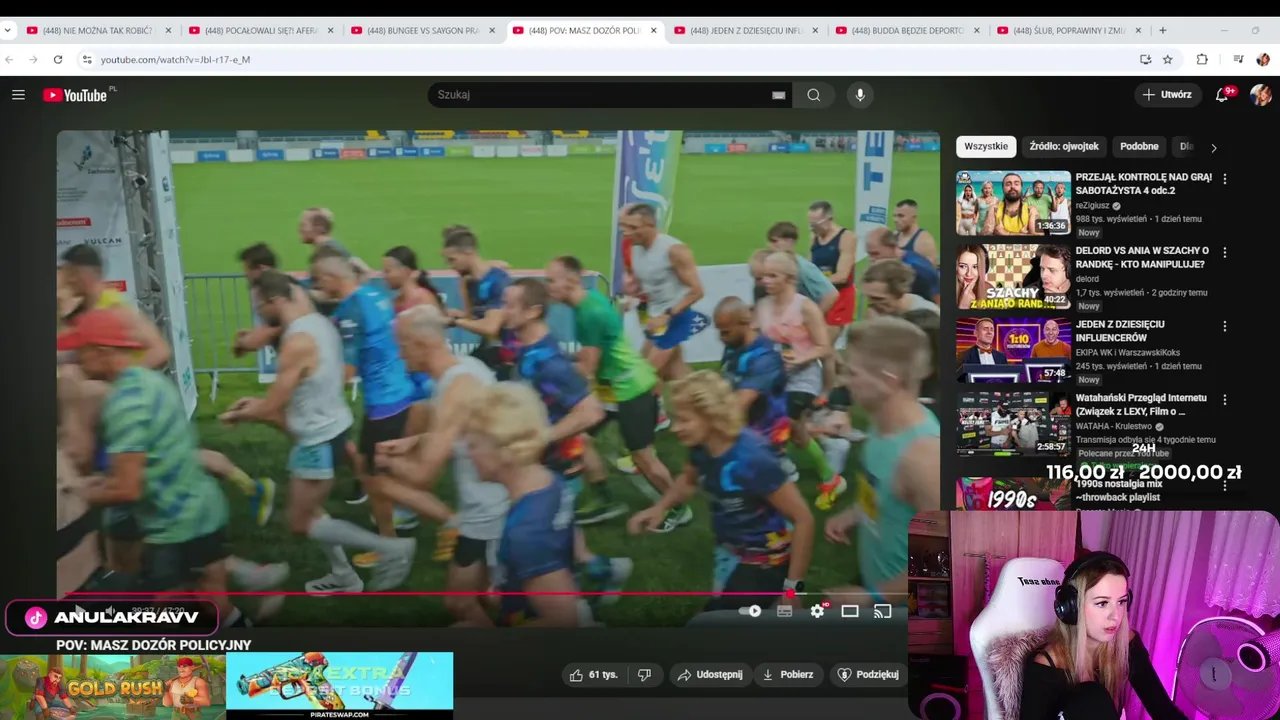Open Watahański Przegląd Internetu thumbnail
The image size is (1280, 720).
pyautogui.click(x=1013, y=423)
